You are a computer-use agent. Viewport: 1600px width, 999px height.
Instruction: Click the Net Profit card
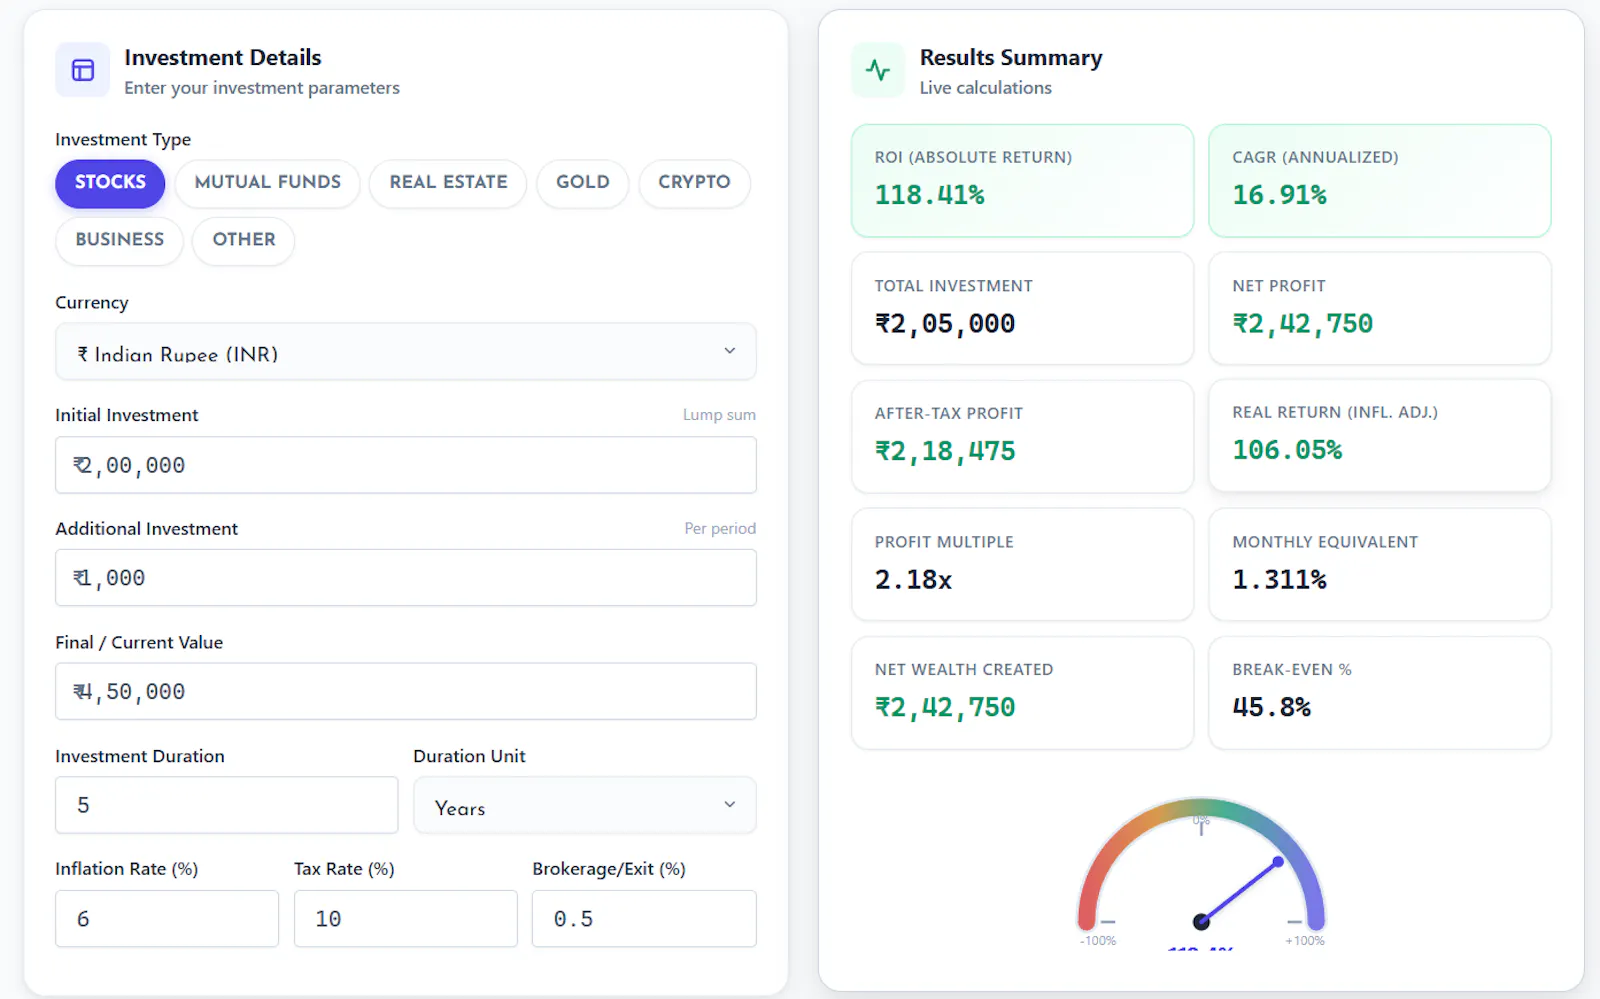[x=1380, y=308]
